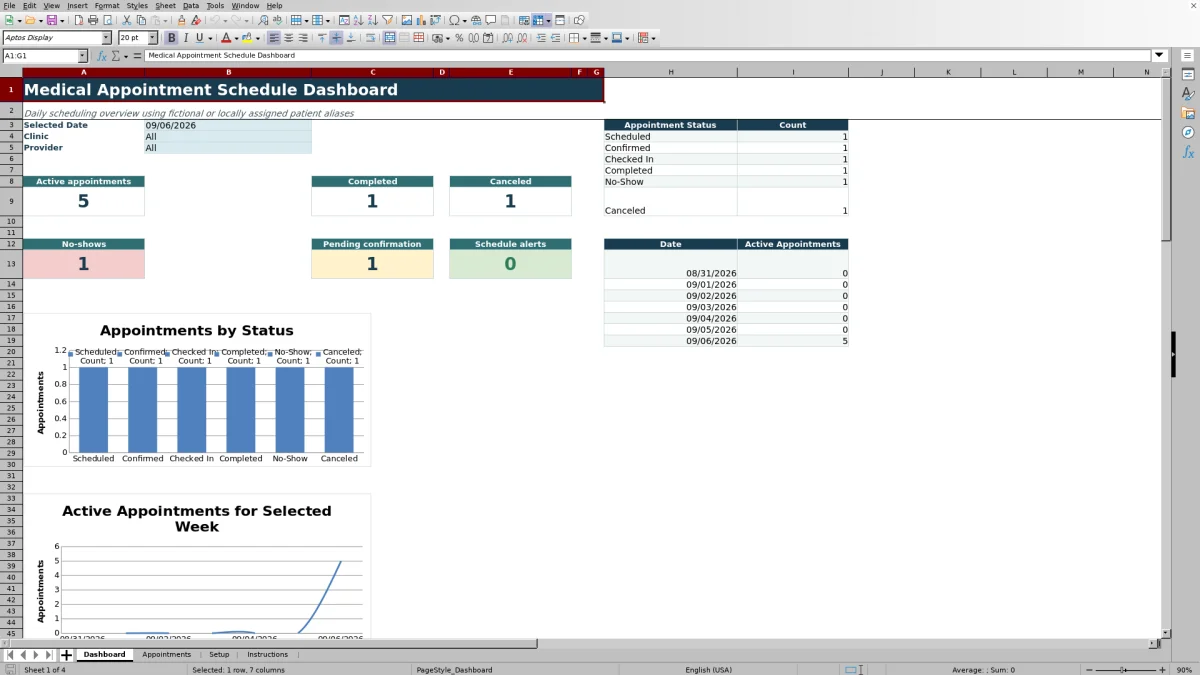Open the Sheet menu
1200x675 pixels.
click(165, 5)
